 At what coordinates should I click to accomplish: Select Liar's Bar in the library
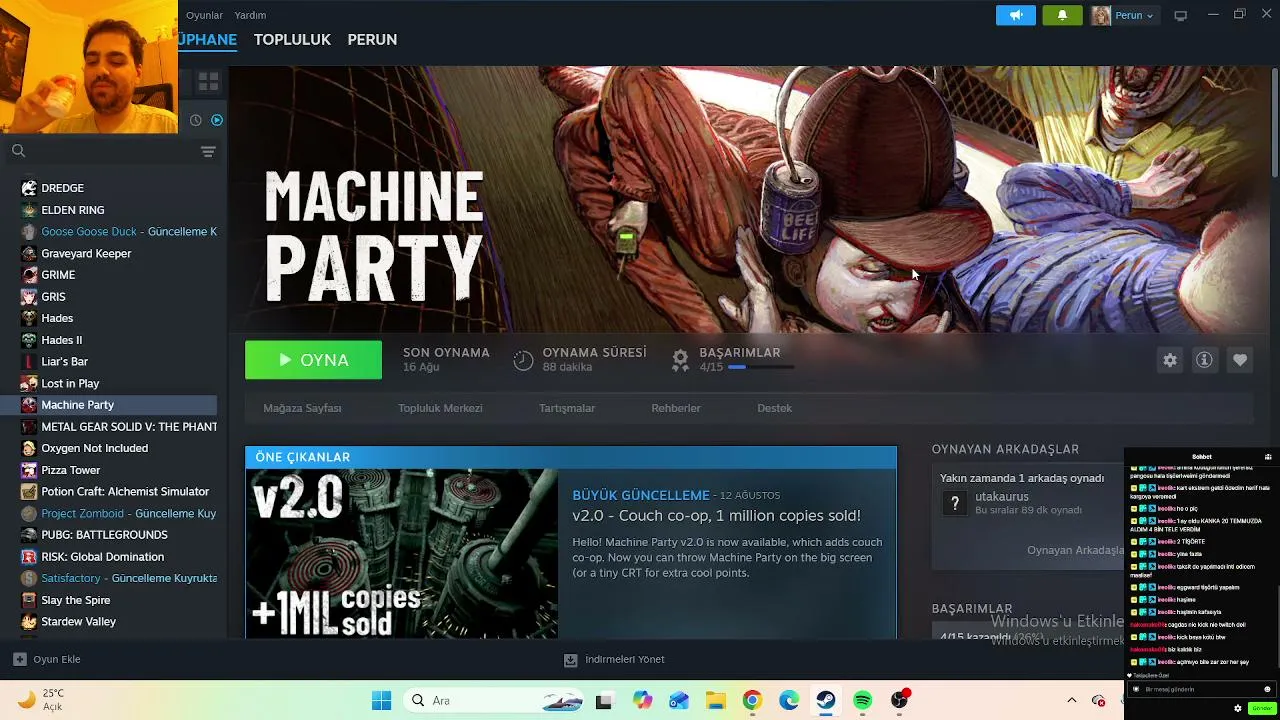[x=65, y=362]
